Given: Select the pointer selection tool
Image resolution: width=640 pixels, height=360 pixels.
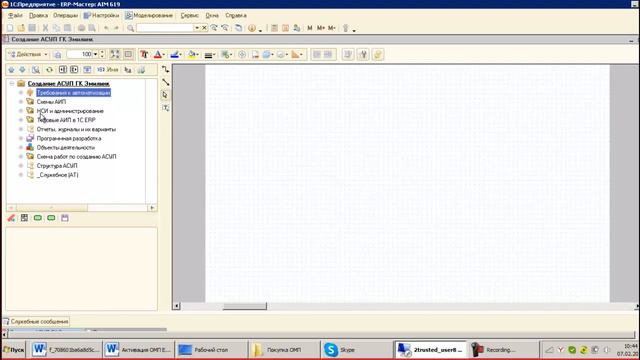Looking at the screenshot, I should pos(165,95).
